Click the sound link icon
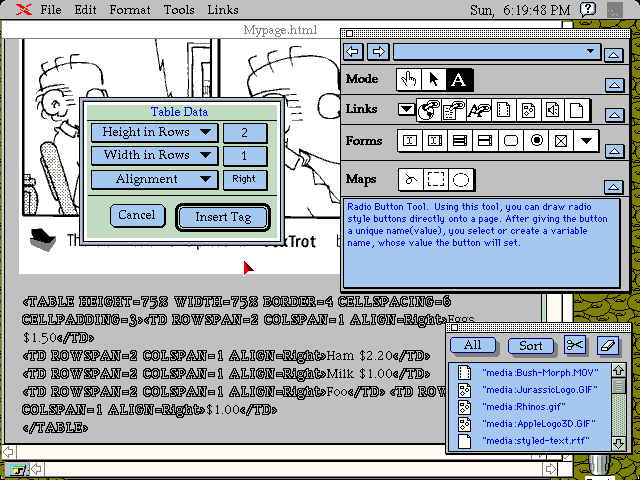 click(x=552, y=110)
